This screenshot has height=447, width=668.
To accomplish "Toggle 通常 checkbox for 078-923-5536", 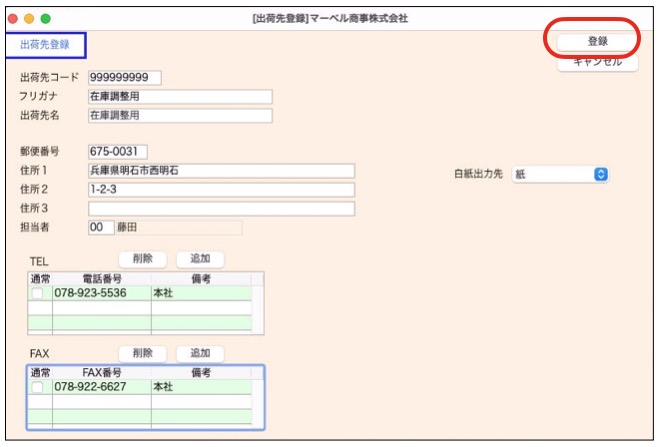I will [38, 294].
